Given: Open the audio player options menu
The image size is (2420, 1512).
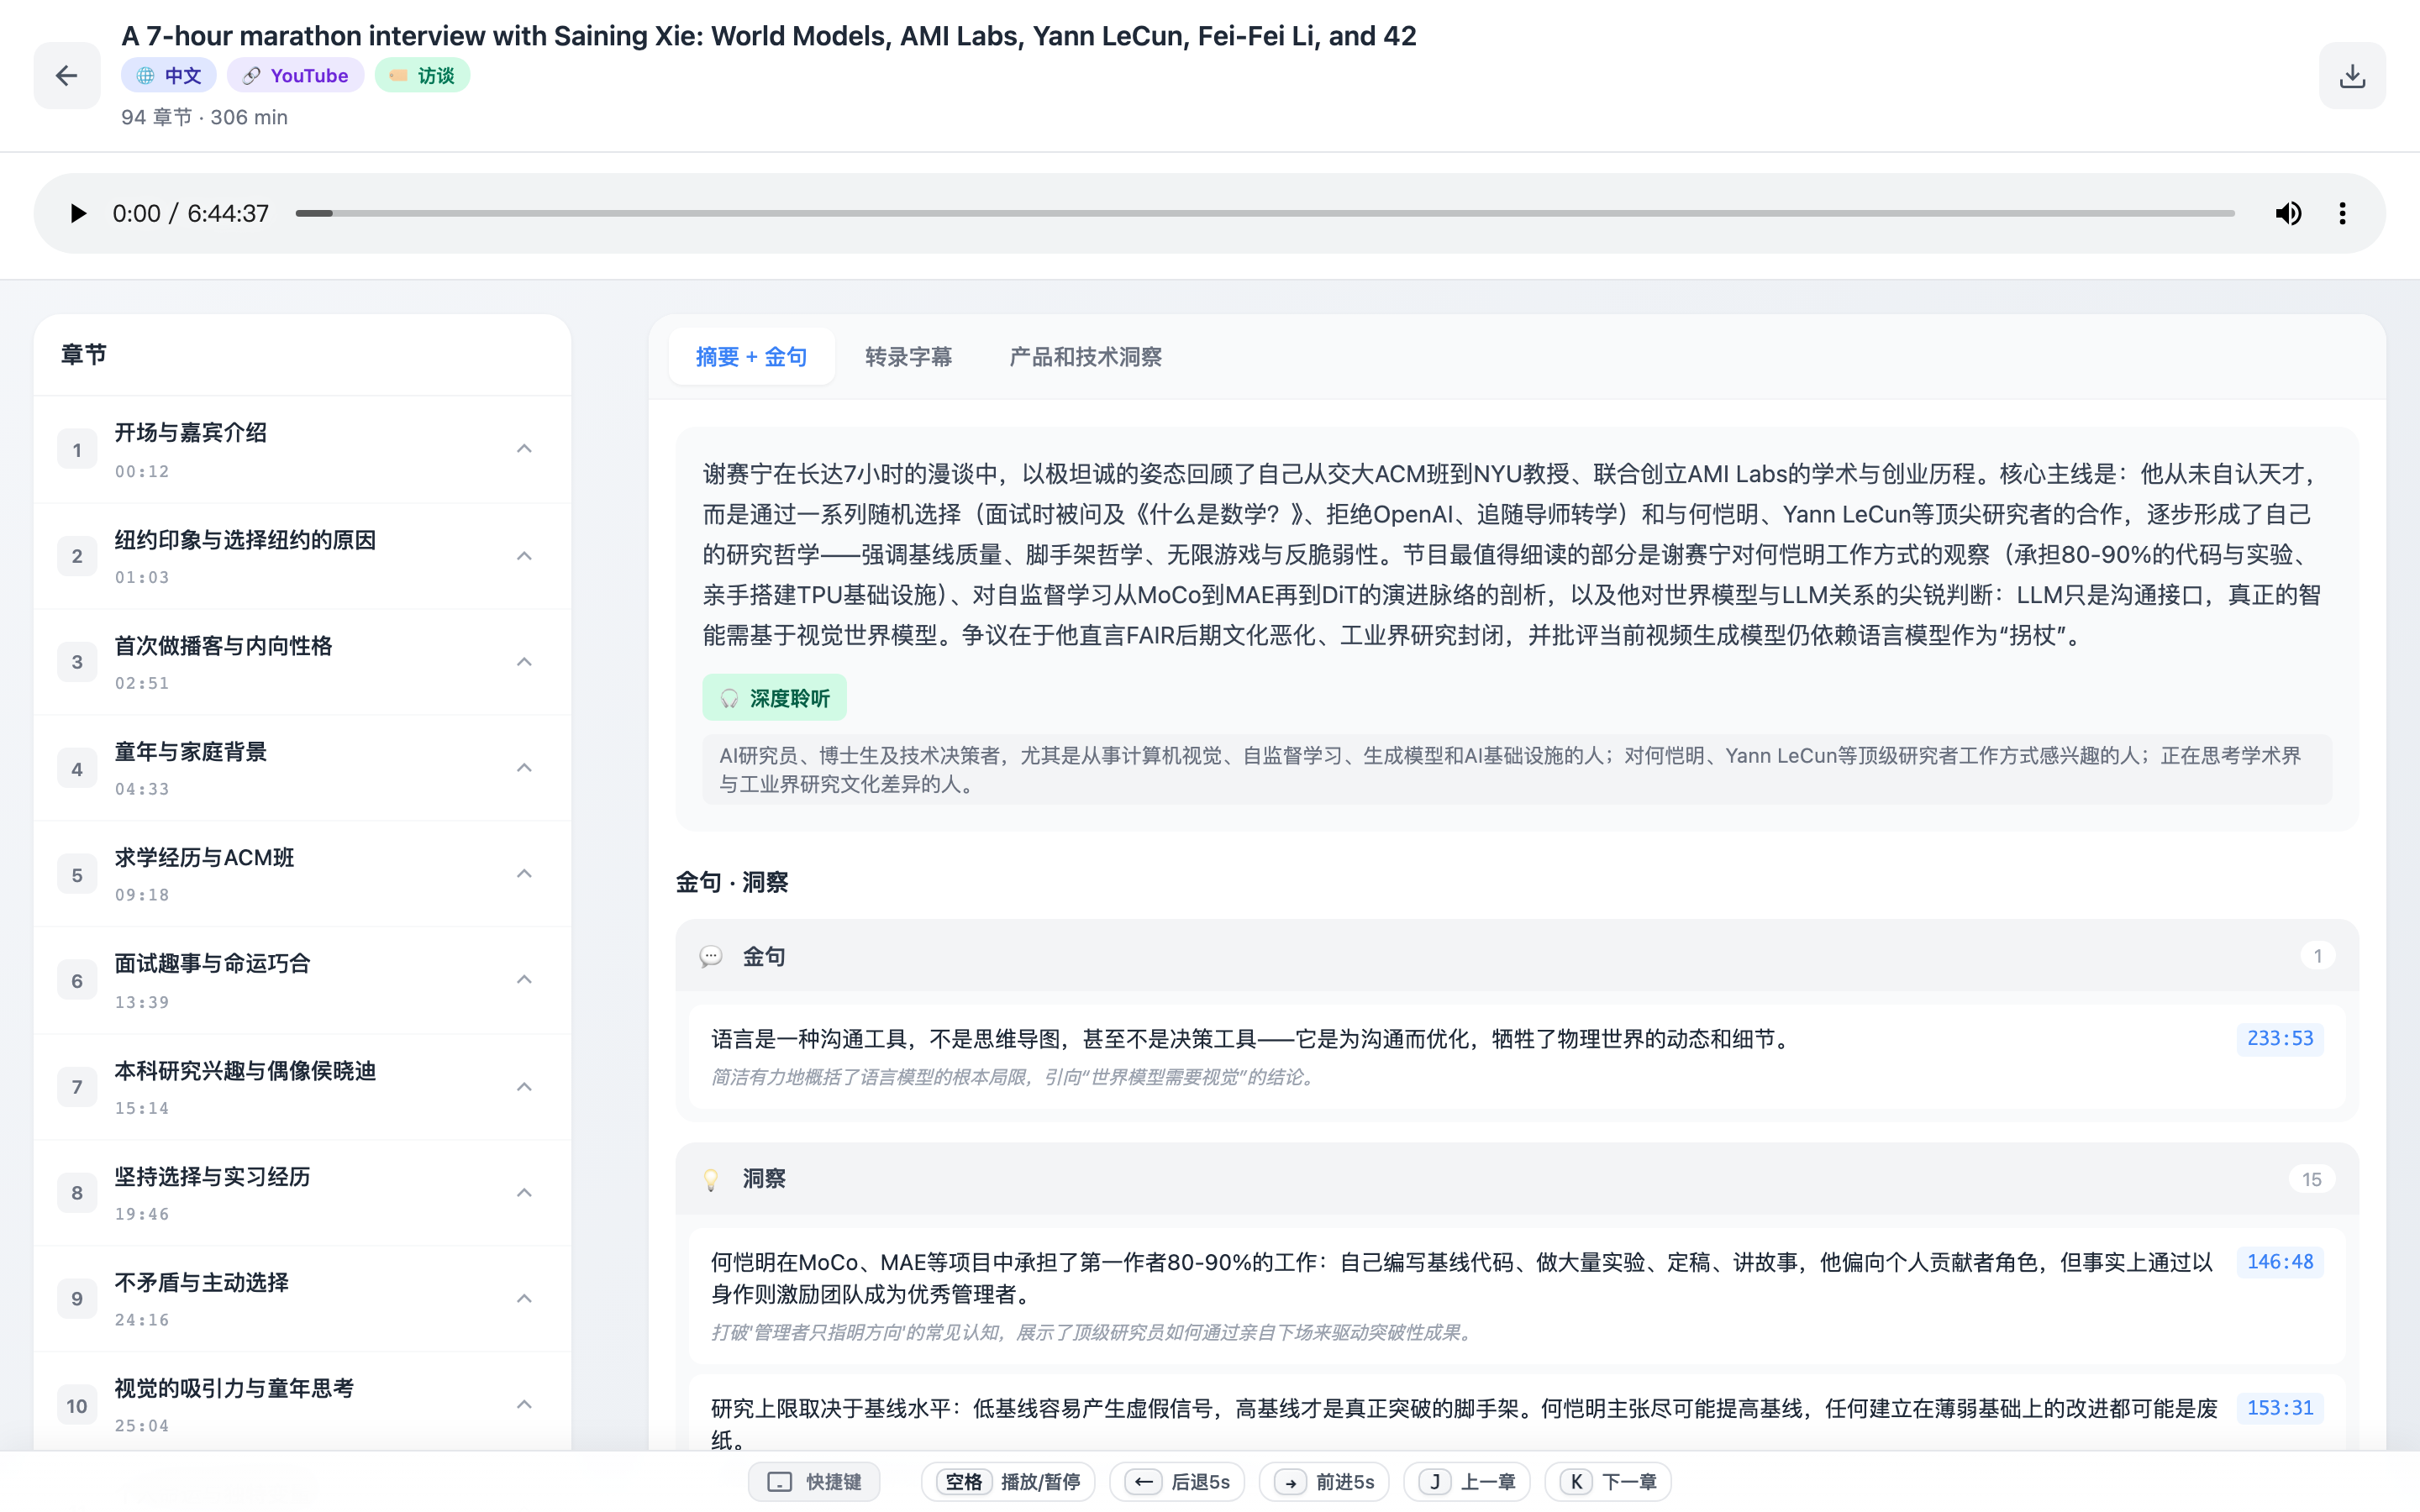Looking at the screenshot, I should pos(2342,213).
